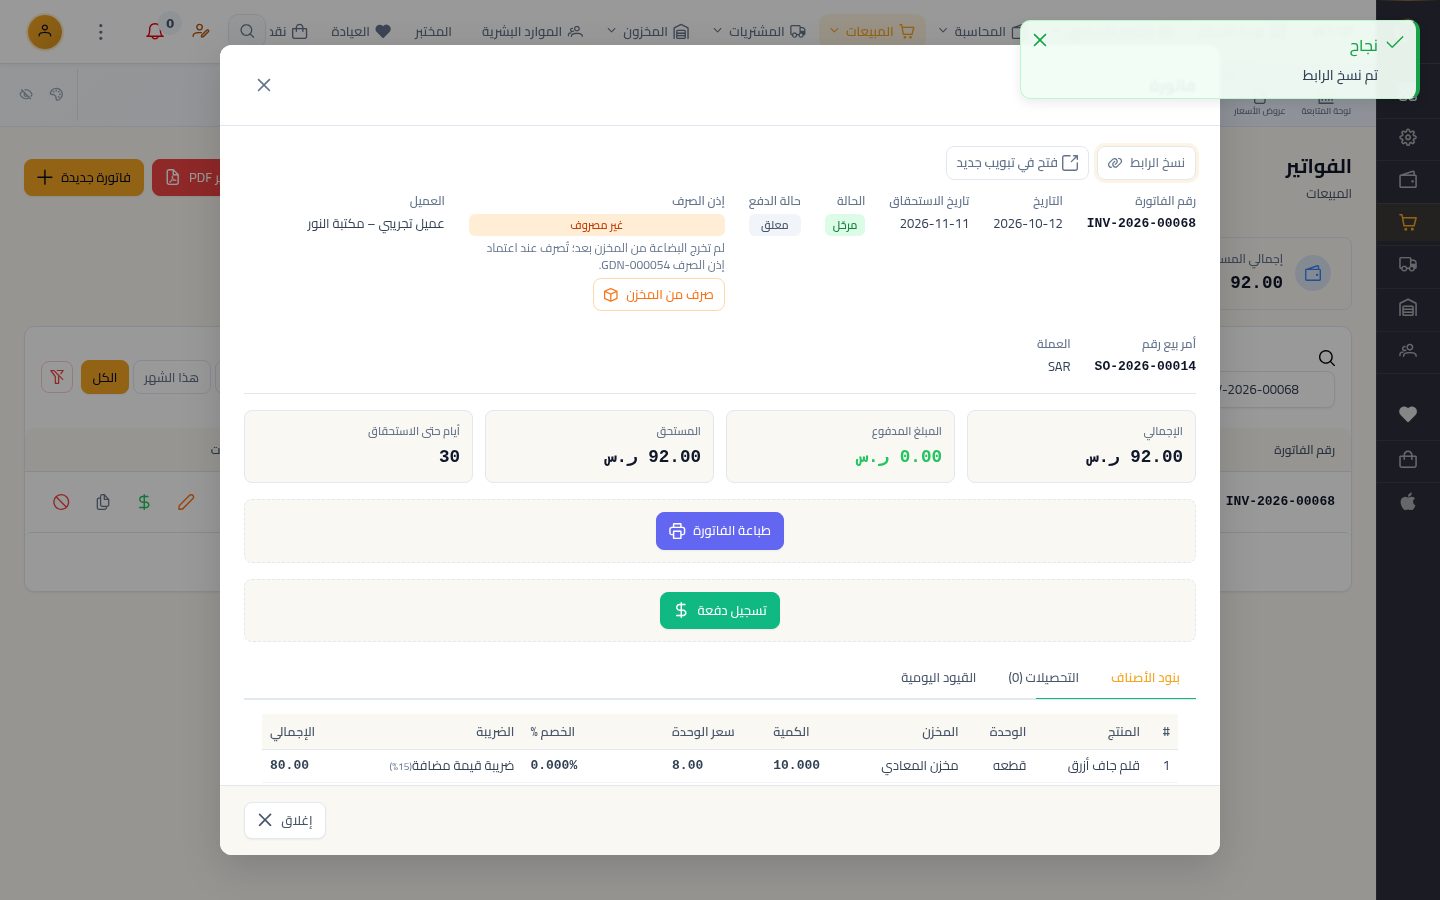Click the issue from warehouse button (صرف من المخزن)

659,295
